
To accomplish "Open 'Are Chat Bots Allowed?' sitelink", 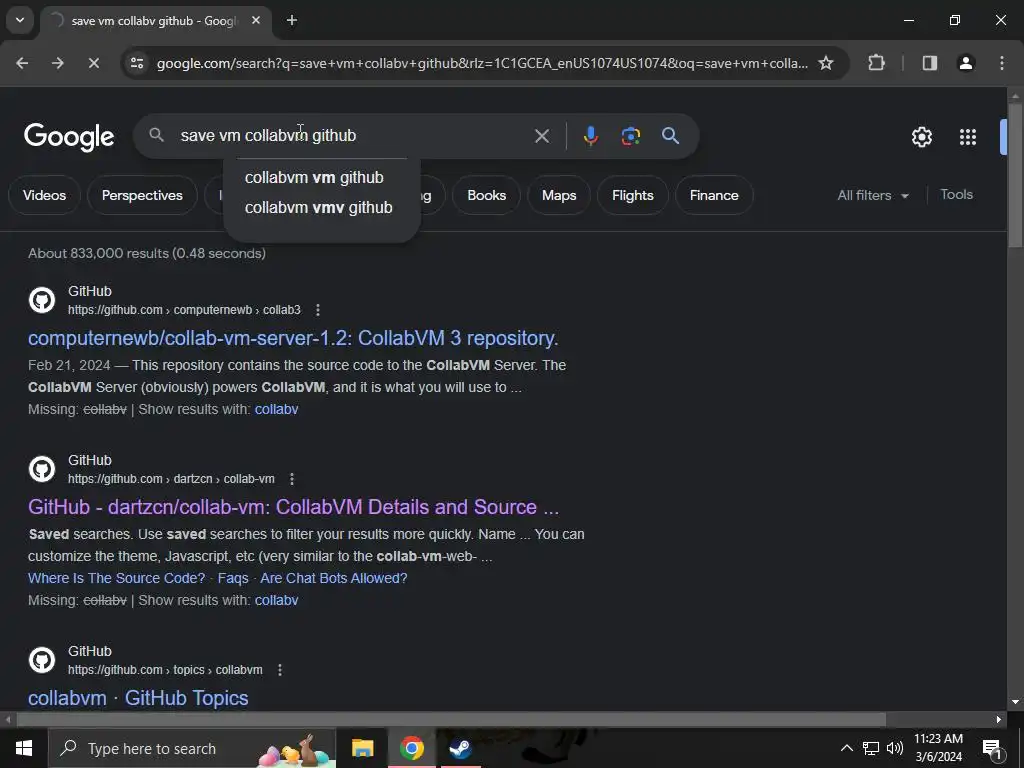I will [334, 578].
